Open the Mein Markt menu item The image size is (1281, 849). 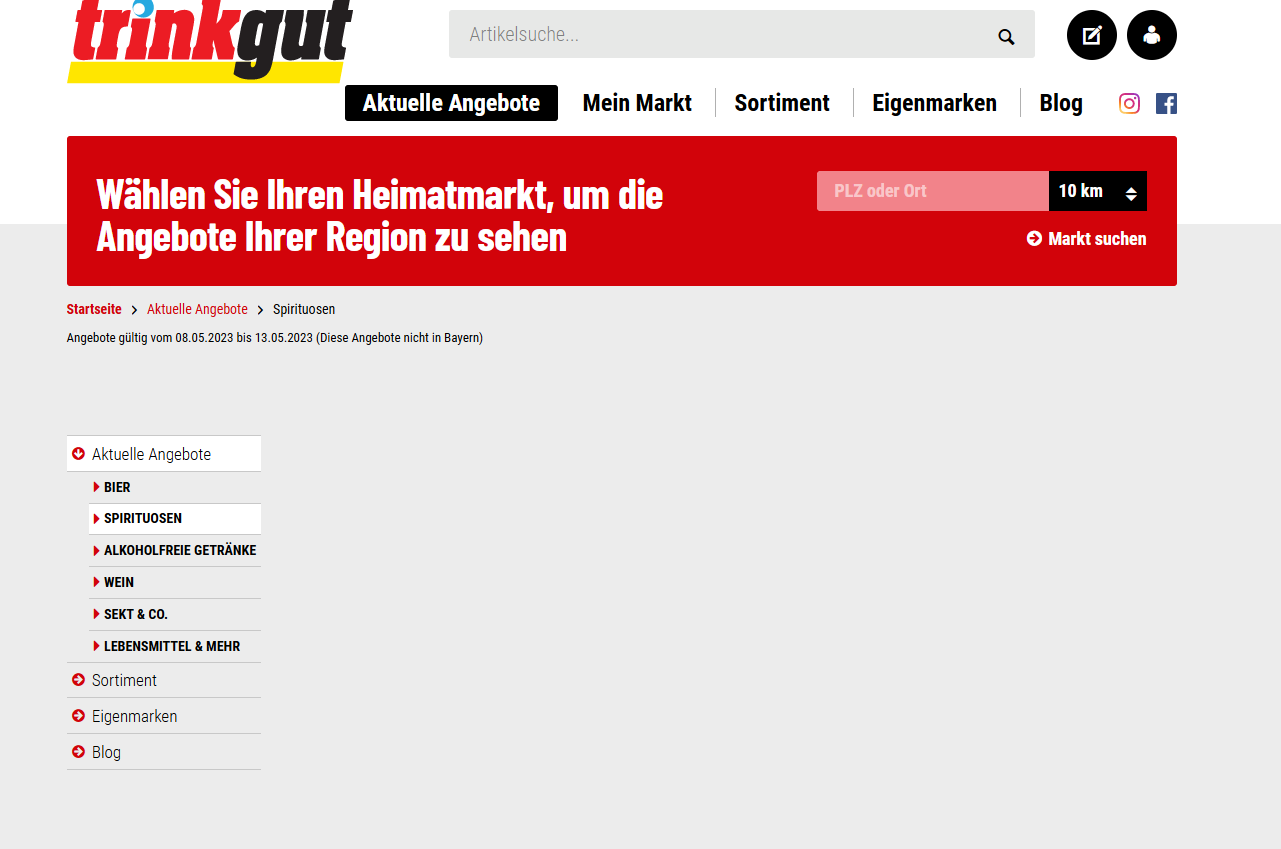pos(637,103)
